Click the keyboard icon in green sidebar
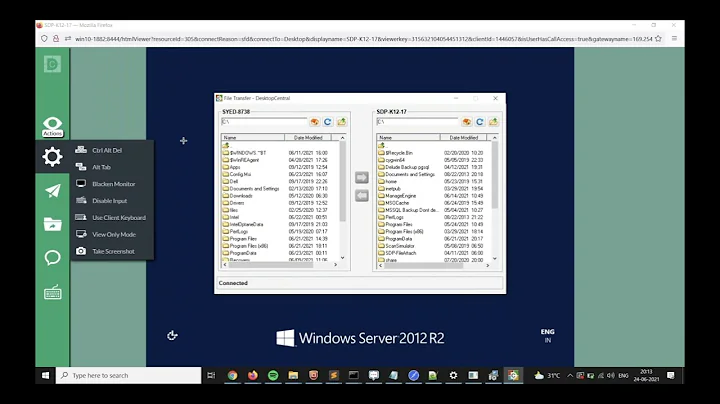The width and height of the screenshot is (720, 404). pyautogui.click(x=52, y=292)
